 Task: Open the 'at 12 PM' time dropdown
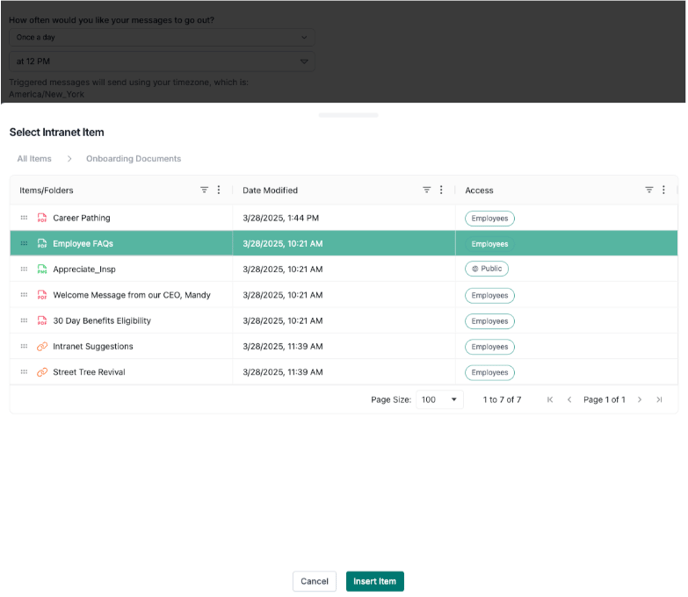click(x=162, y=61)
